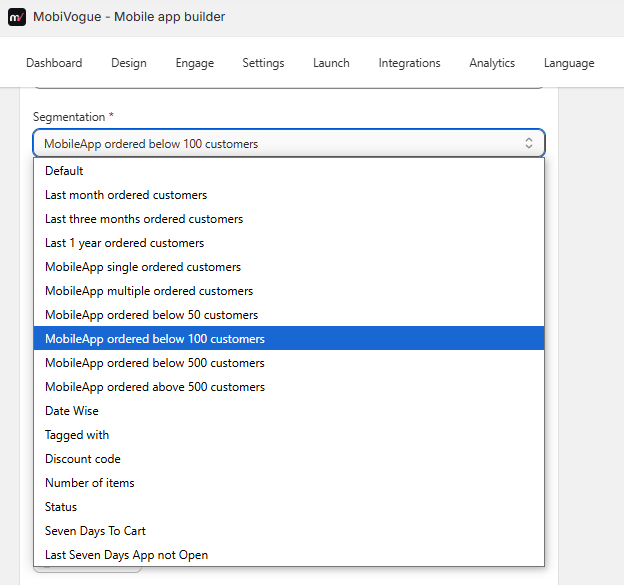Pick MobileApp ordered below 500 customers

[289, 363]
